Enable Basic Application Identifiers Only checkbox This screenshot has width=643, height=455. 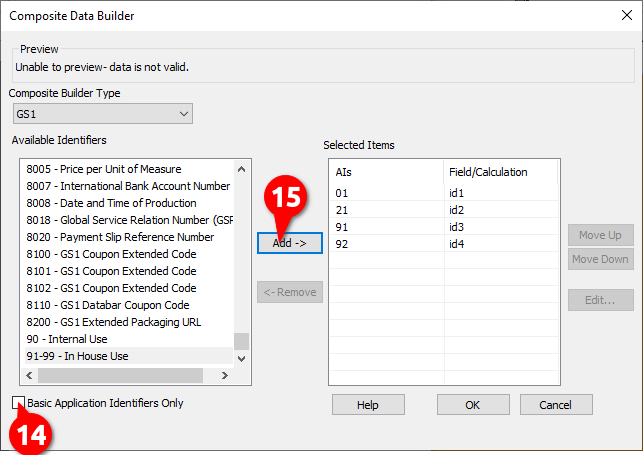(x=19, y=403)
